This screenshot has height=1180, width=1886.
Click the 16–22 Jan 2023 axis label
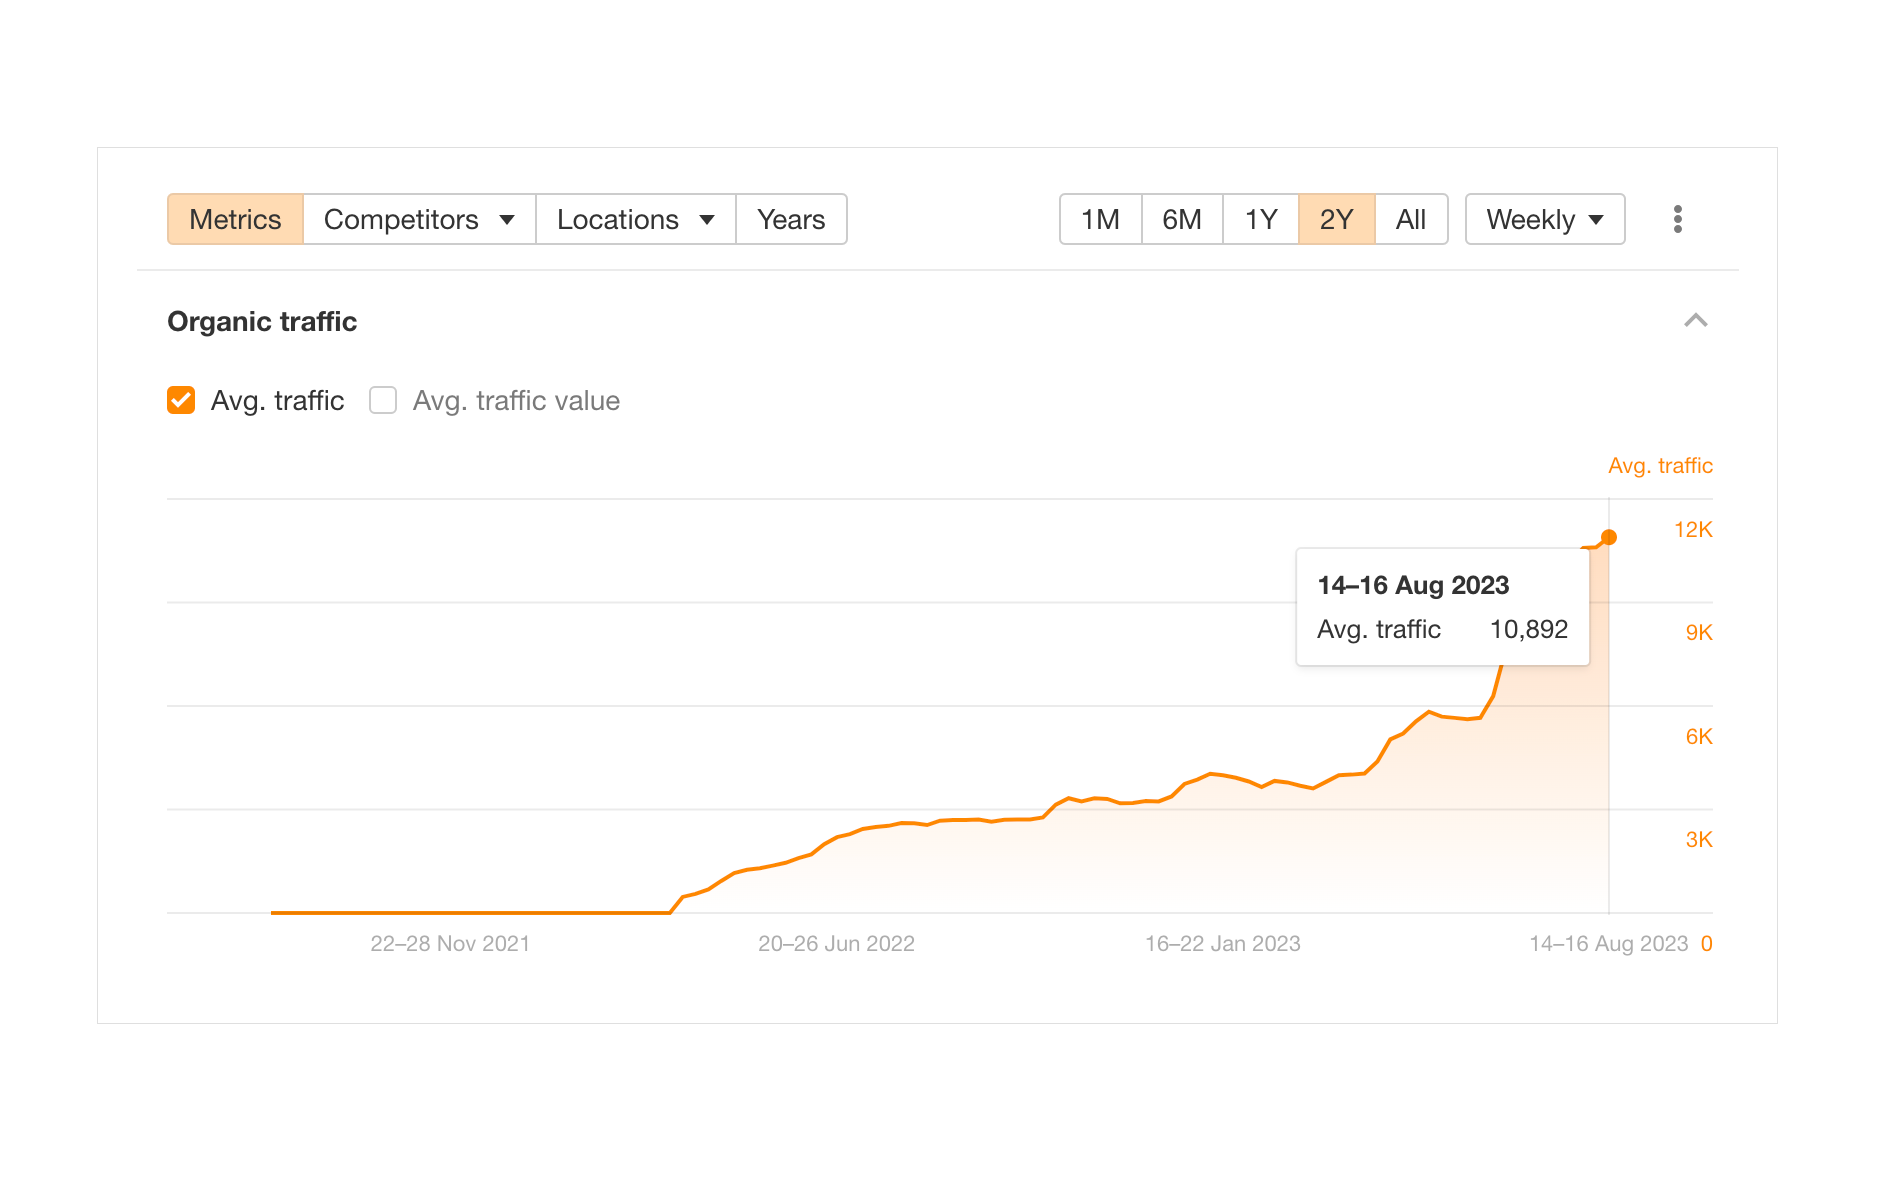point(1222,944)
